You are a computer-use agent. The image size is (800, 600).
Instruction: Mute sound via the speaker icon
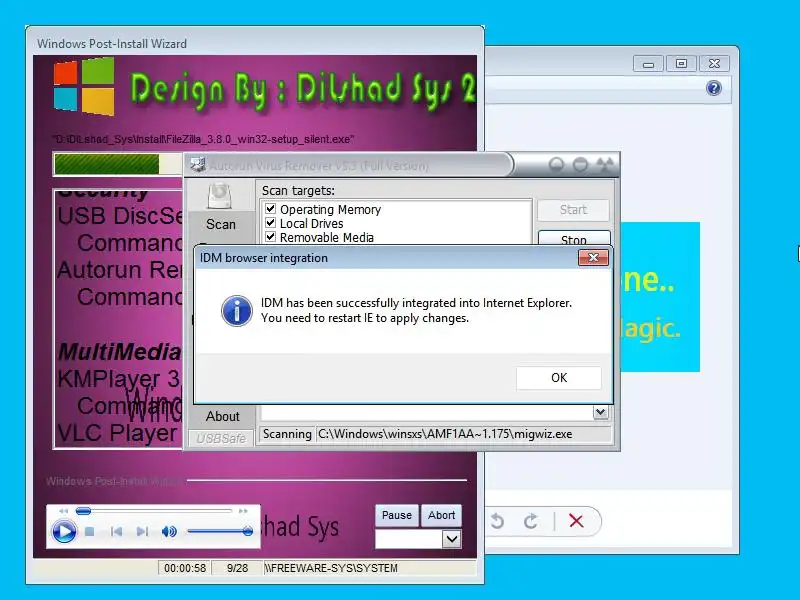pyautogui.click(x=169, y=532)
